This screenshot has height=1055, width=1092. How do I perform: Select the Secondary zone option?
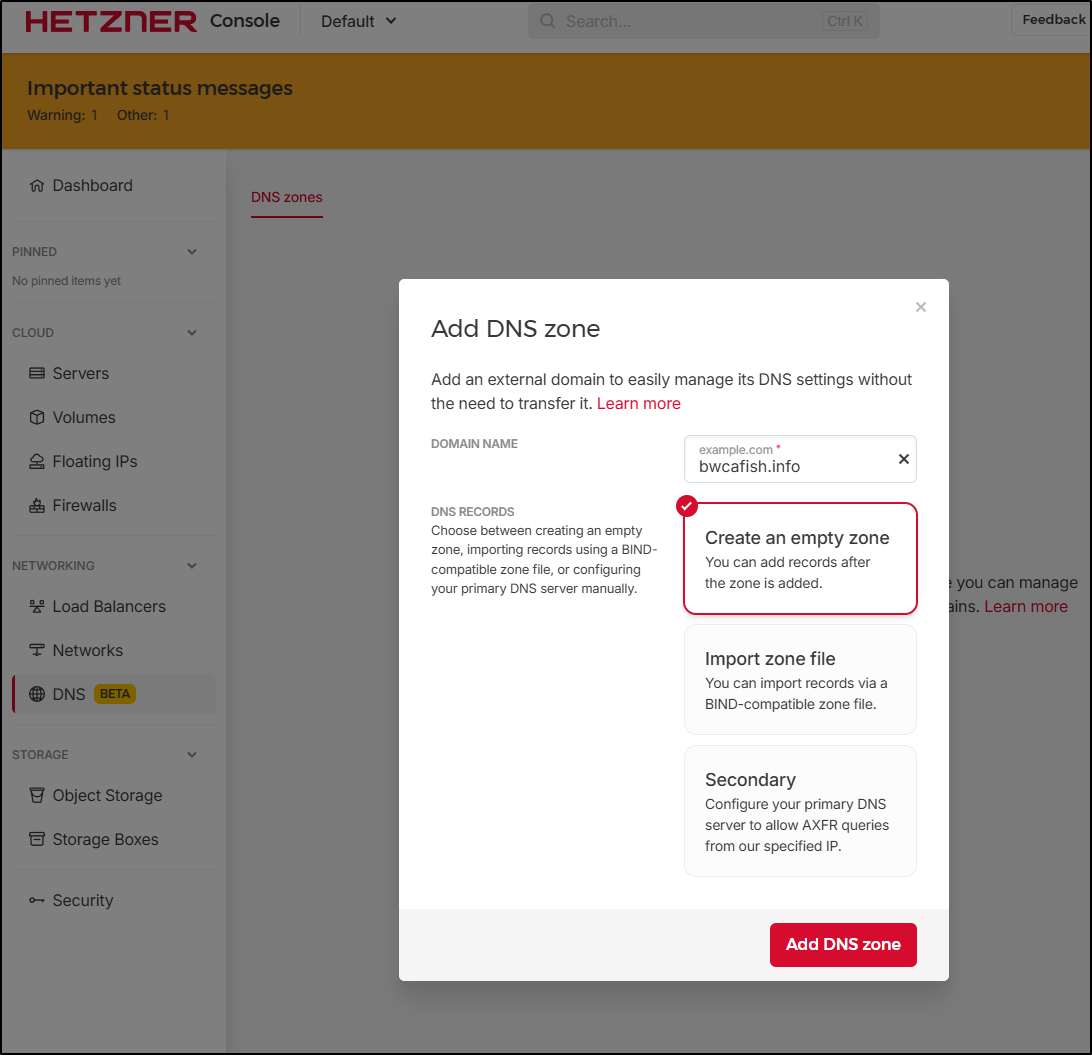[800, 811]
